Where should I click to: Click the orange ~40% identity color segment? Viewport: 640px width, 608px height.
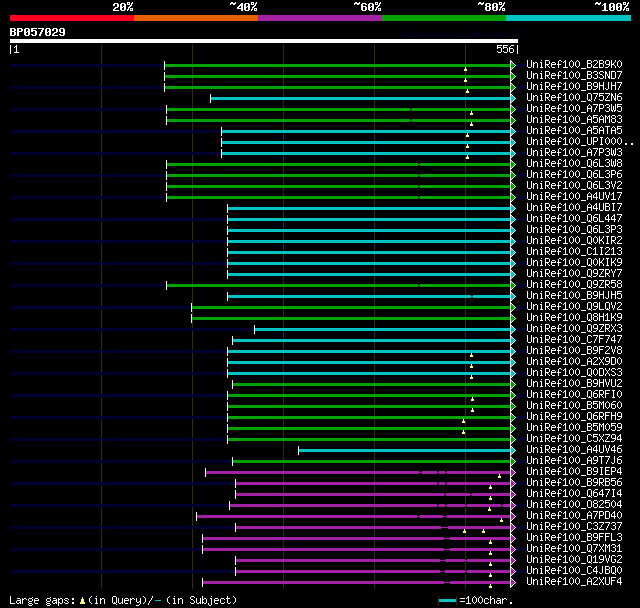[x=196, y=18]
